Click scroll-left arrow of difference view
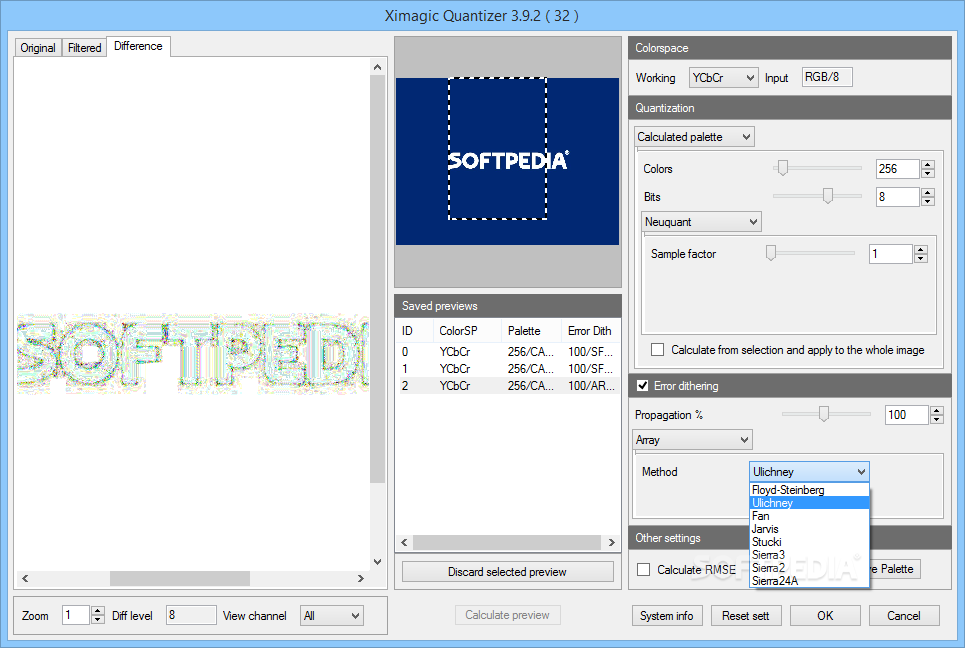965x648 pixels. click(x=25, y=578)
